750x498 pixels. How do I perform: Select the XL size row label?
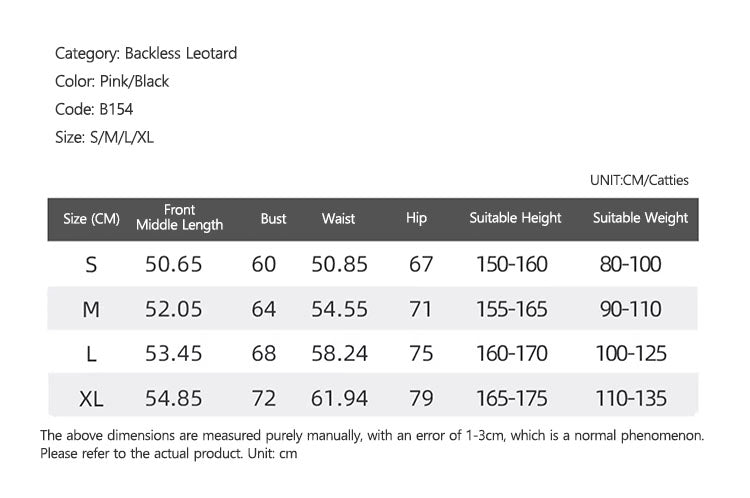point(91,399)
